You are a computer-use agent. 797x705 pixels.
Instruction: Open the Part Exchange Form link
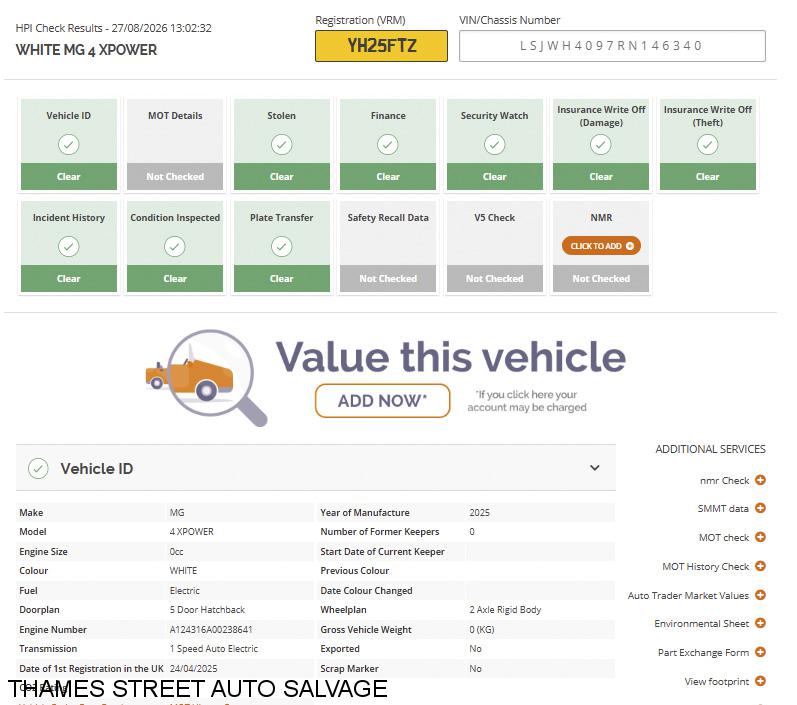coord(703,652)
